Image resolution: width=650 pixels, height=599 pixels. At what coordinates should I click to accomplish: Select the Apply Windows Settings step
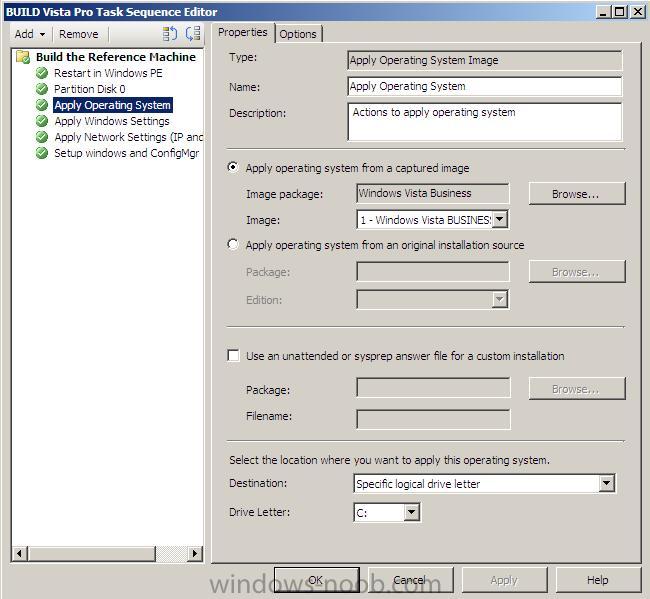click(112, 121)
